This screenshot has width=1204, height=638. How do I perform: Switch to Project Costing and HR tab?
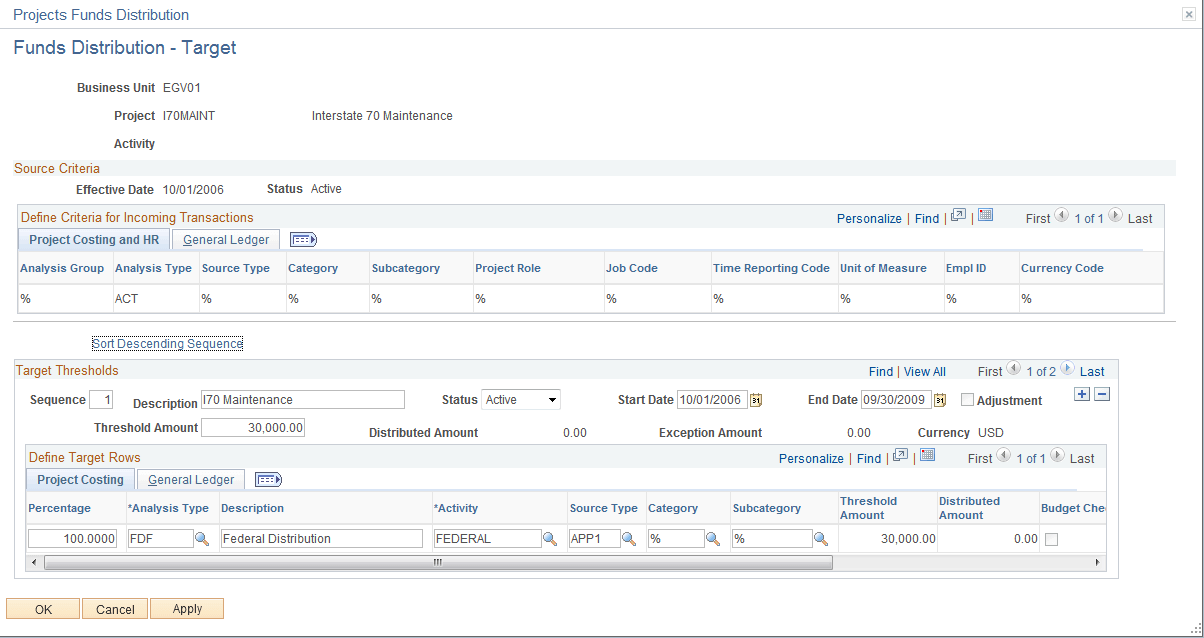[93, 240]
